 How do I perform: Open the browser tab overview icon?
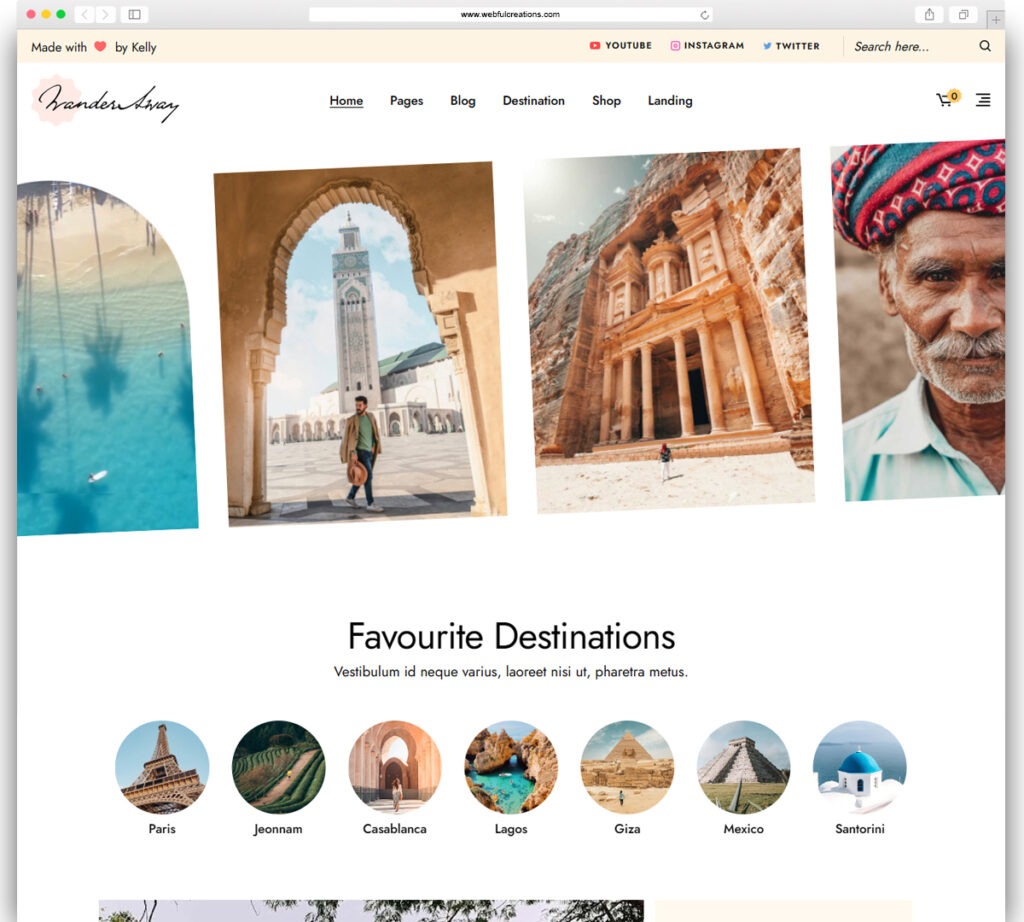point(963,14)
